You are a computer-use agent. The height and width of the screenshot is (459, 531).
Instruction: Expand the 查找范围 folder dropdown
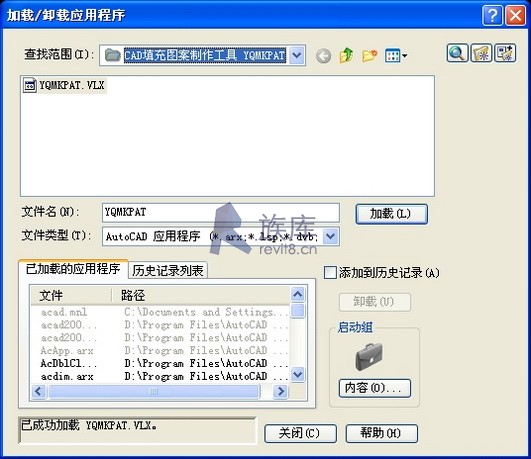pyautogui.click(x=296, y=55)
